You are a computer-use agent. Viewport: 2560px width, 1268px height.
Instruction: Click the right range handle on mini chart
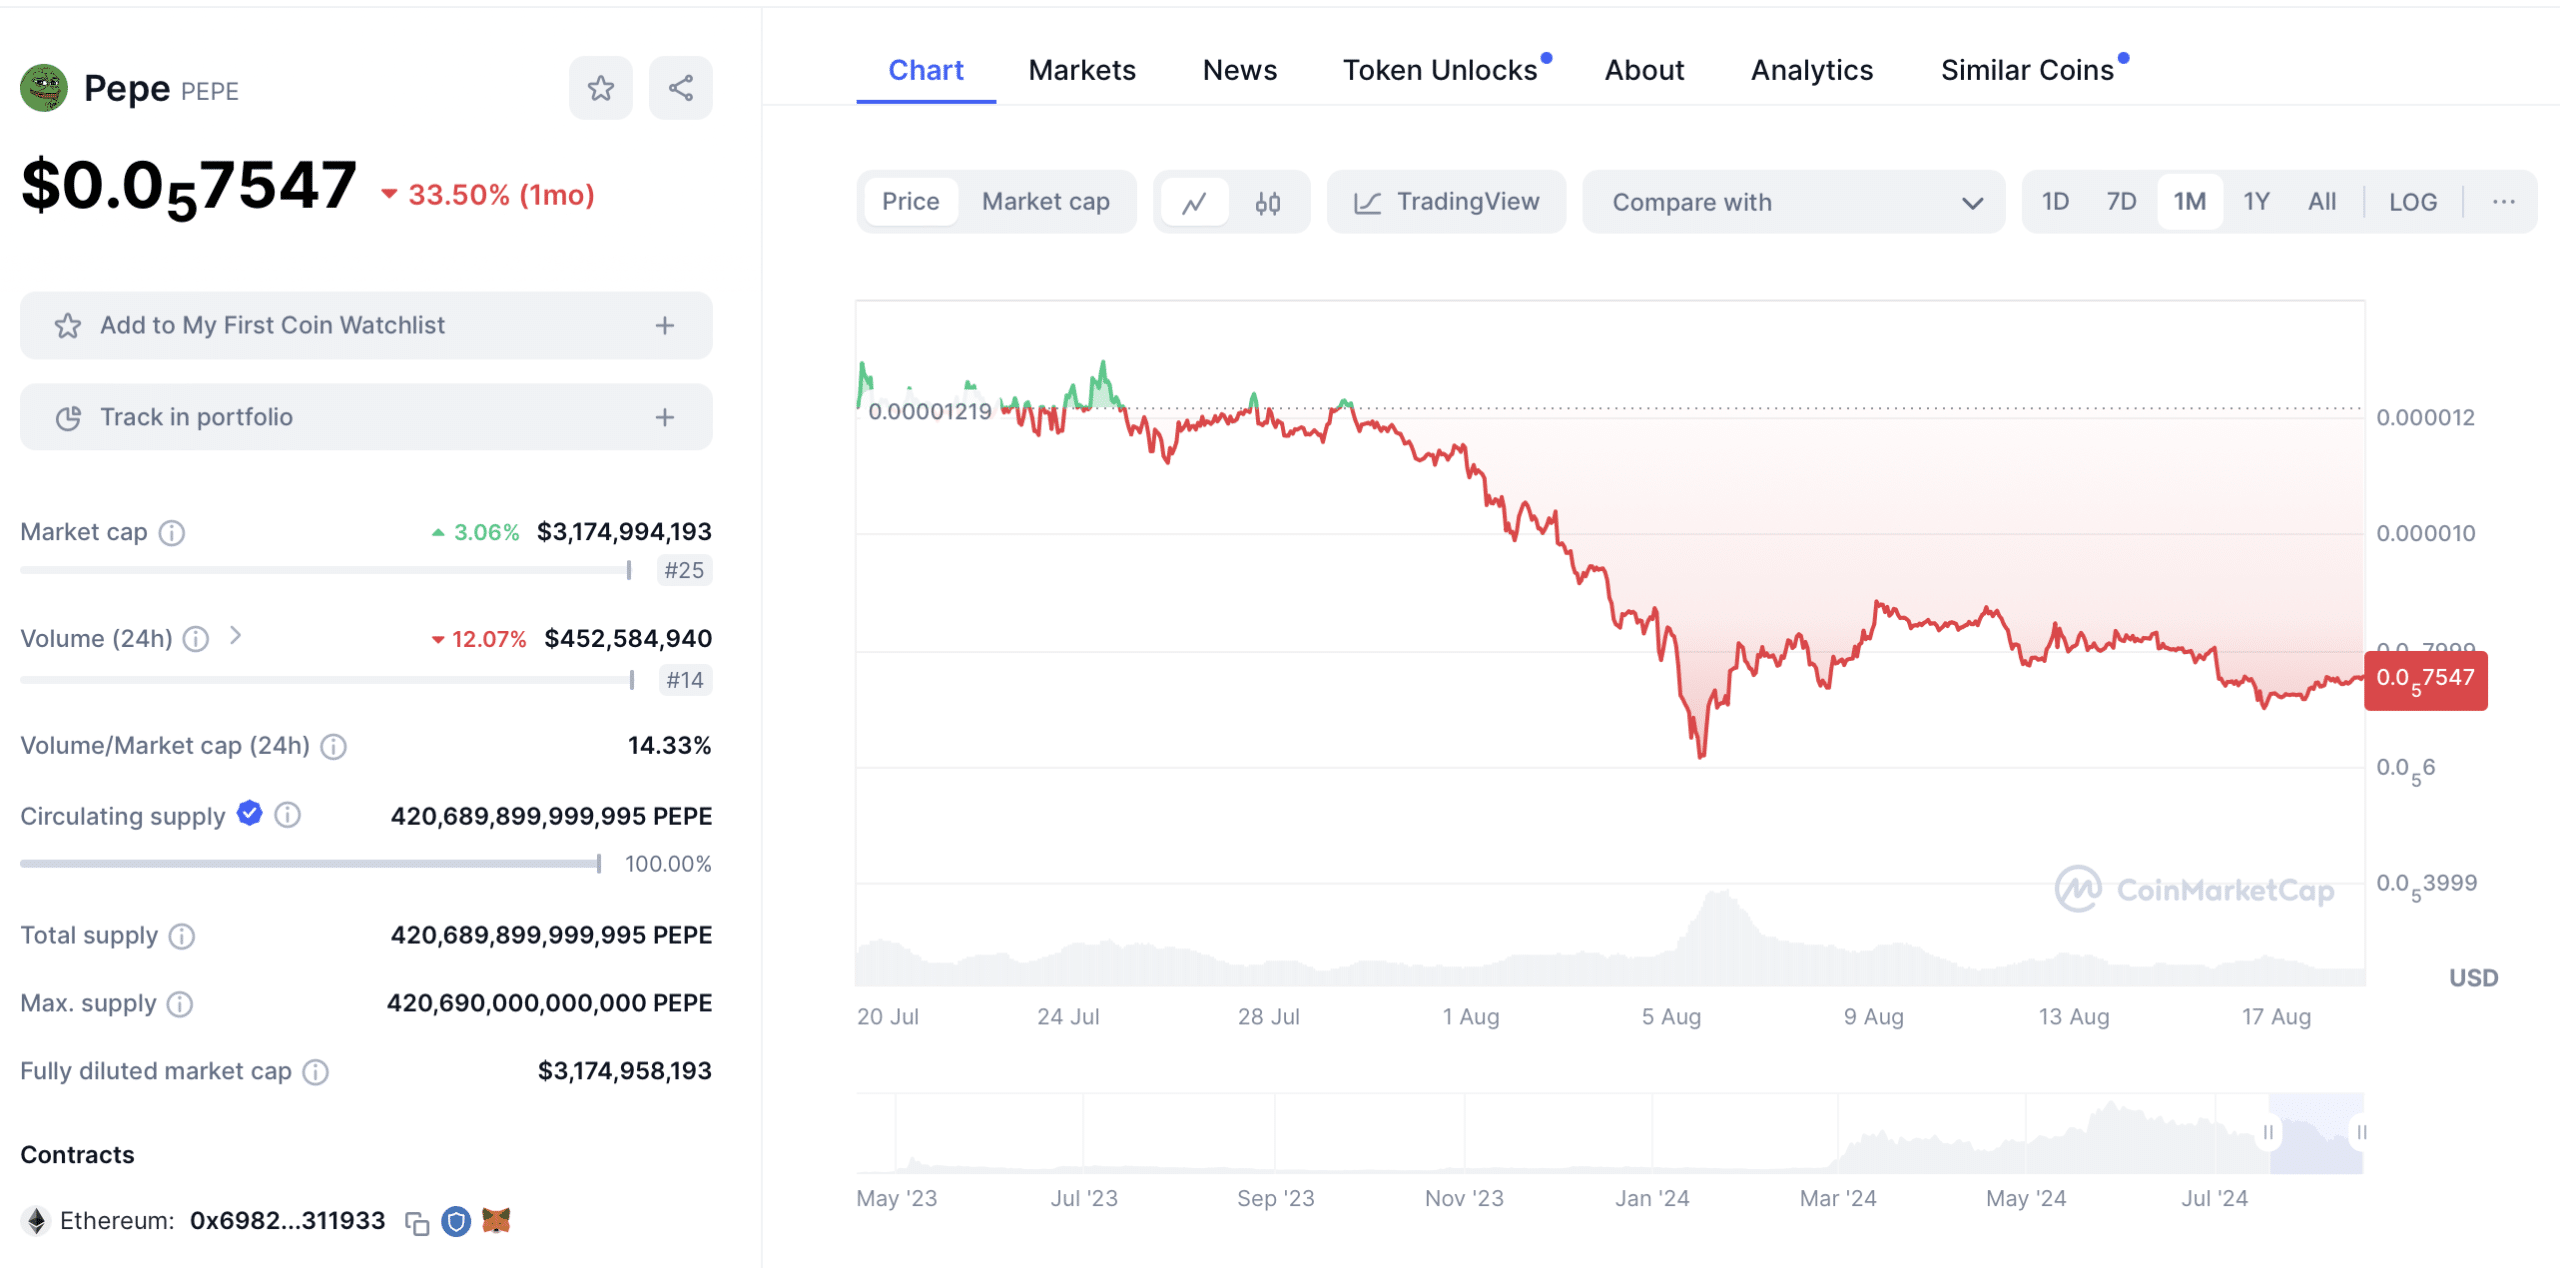click(x=2361, y=1132)
